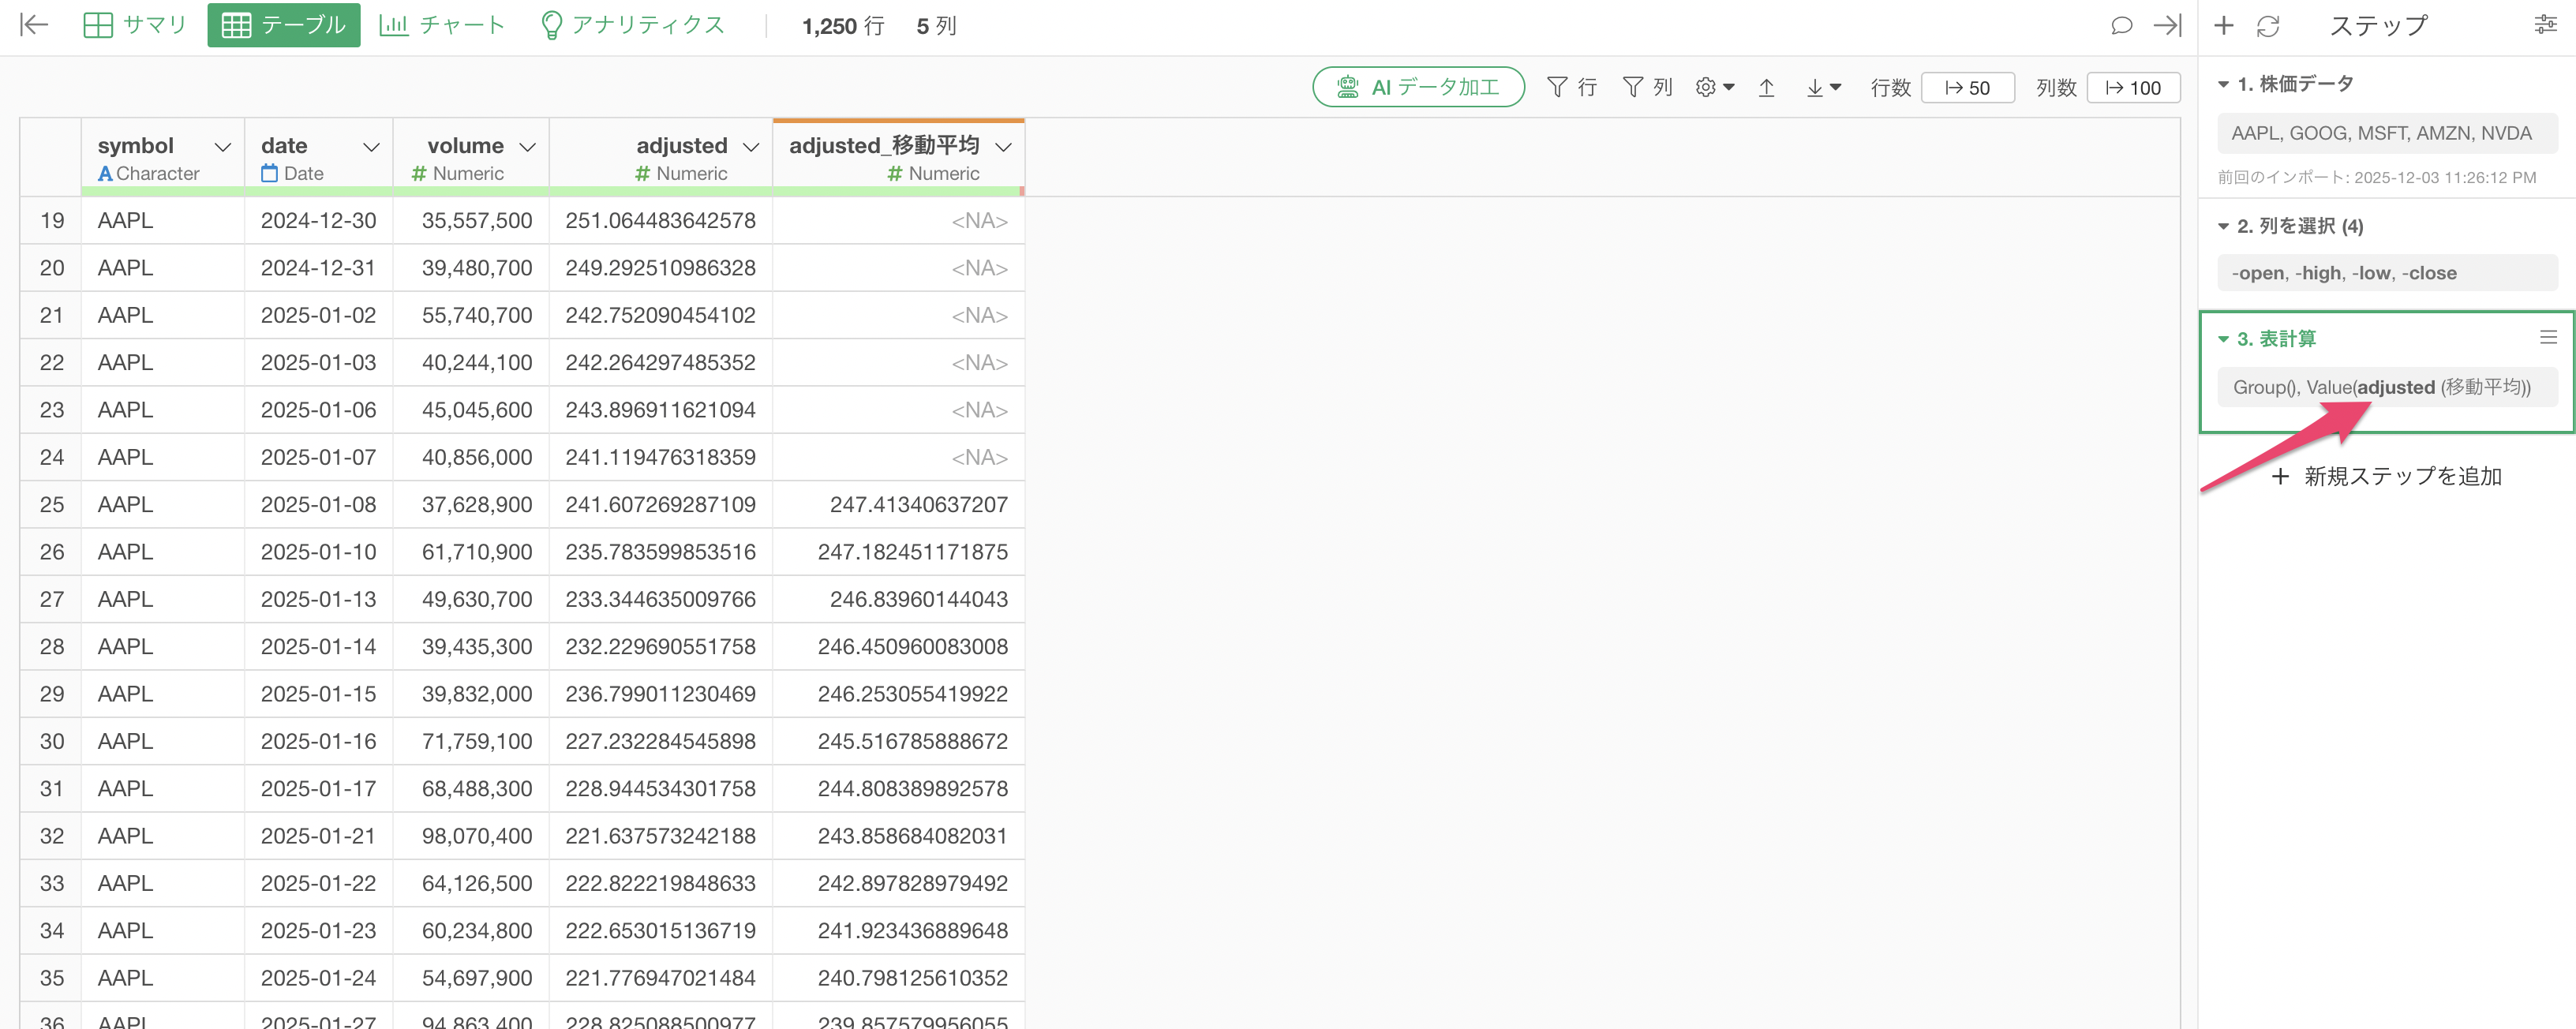This screenshot has width=2576, height=1029.
Task: Click the AI データ加工 button
Action: click(x=1418, y=87)
